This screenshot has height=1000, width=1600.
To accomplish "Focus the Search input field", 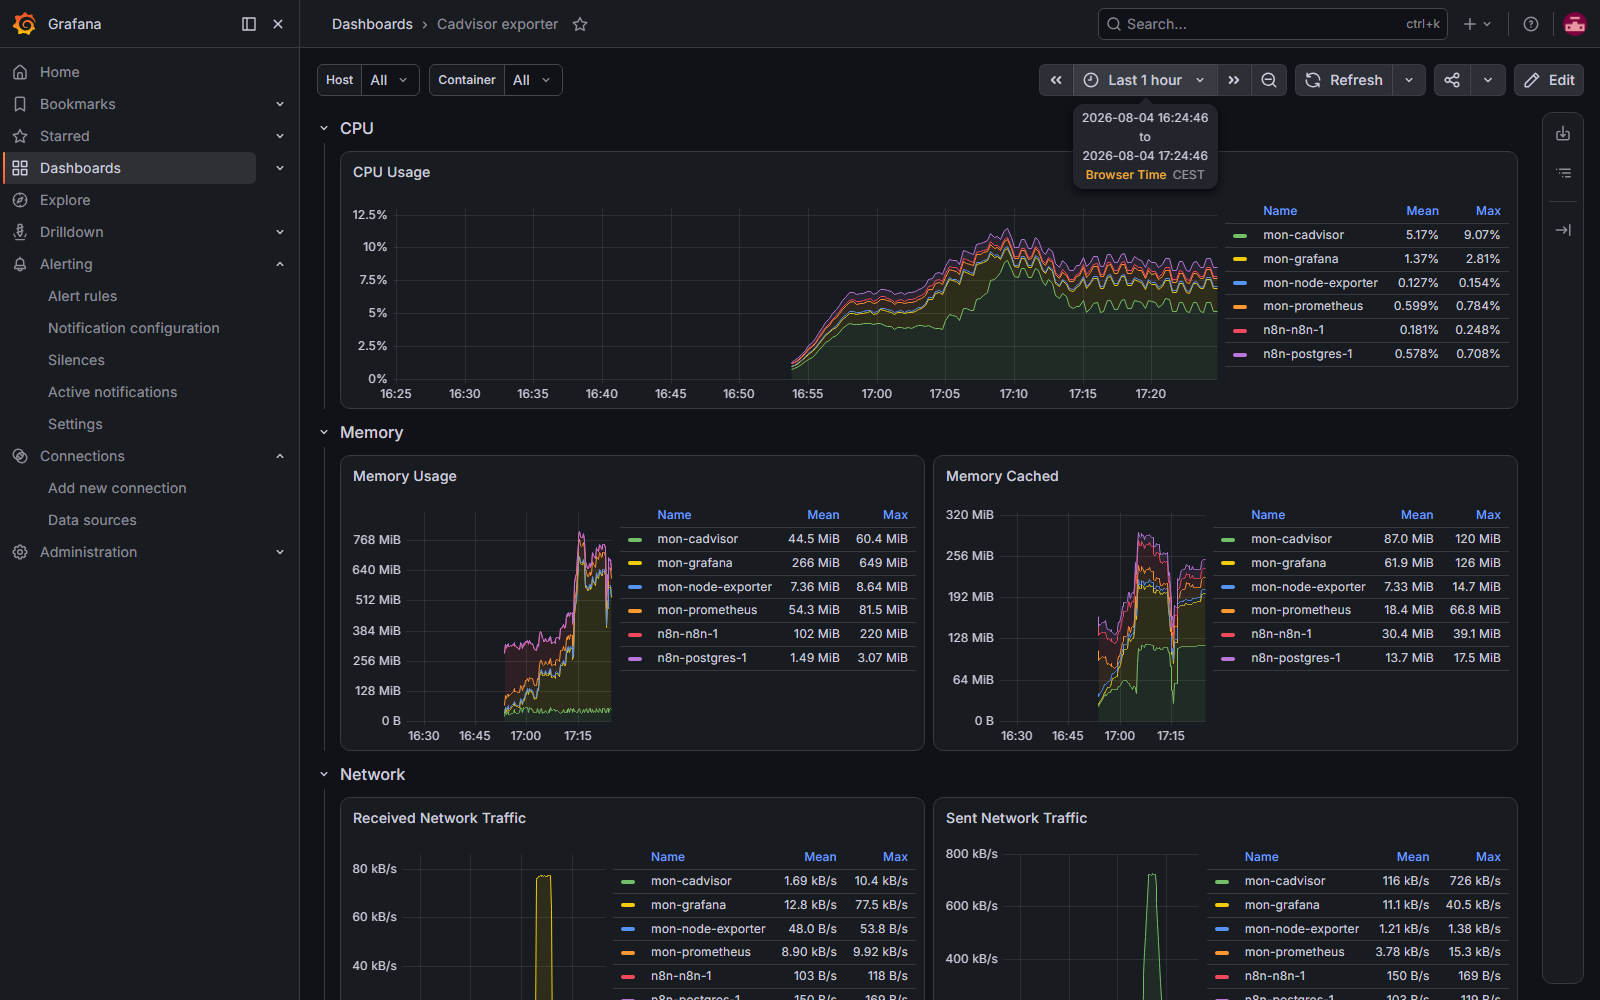I will tap(1273, 24).
